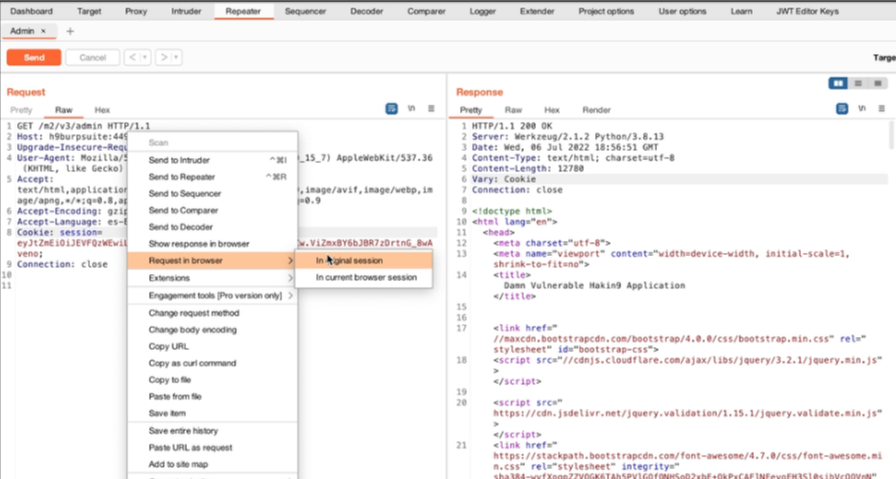Open the Extender tab
The height and width of the screenshot is (479, 896).
click(537, 11)
